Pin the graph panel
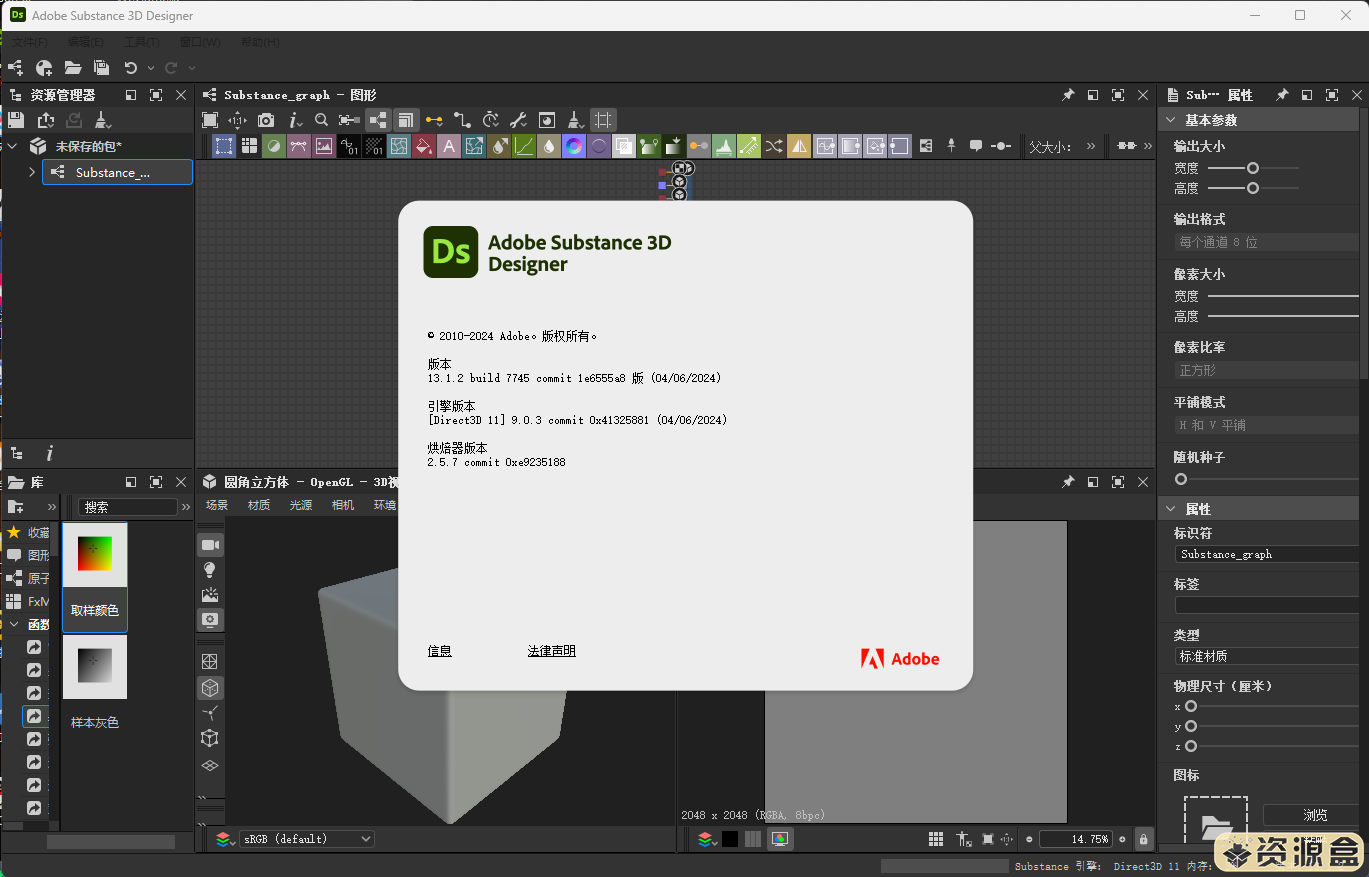Viewport: 1369px width, 877px height. [1068, 95]
